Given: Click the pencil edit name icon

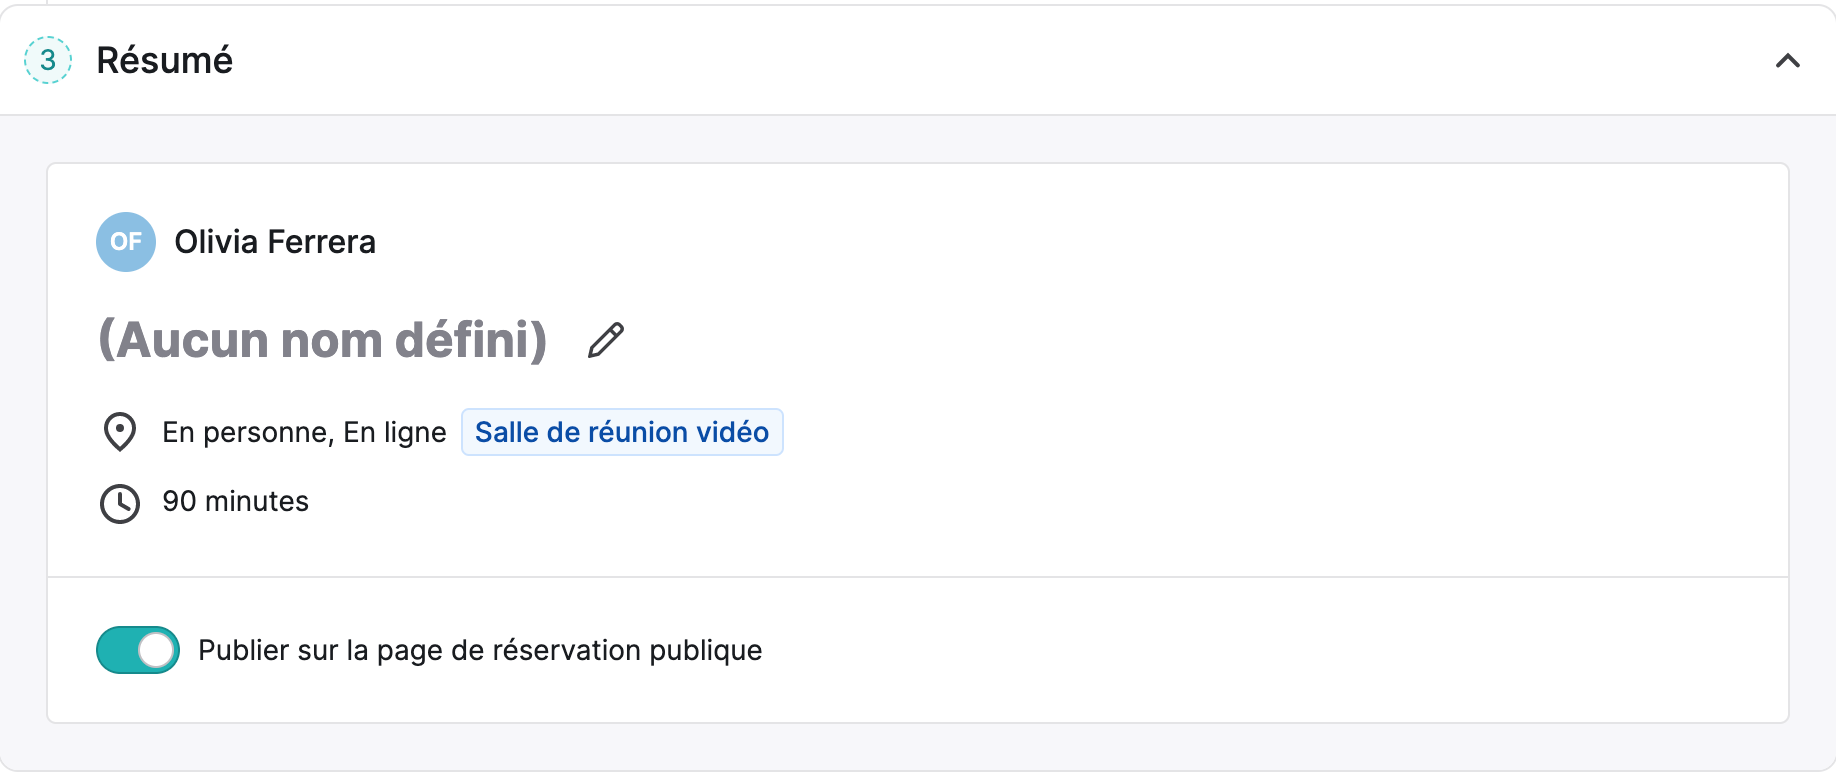Looking at the screenshot, I should 606,340.
